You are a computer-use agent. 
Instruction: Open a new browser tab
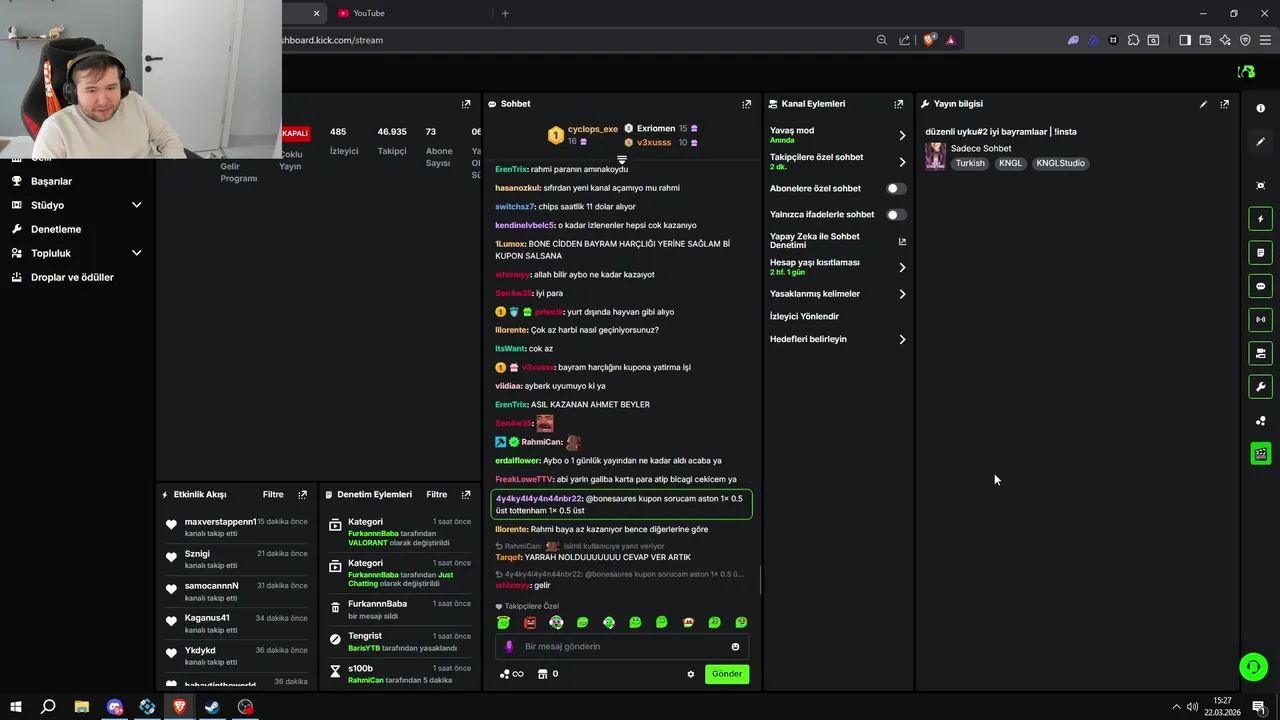click(x=505, y=13)
